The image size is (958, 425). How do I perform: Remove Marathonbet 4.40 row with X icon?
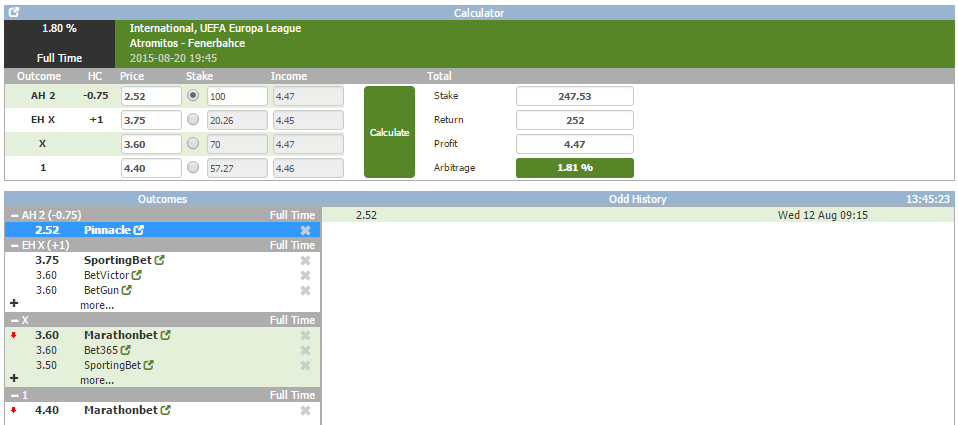pos(306,410)
